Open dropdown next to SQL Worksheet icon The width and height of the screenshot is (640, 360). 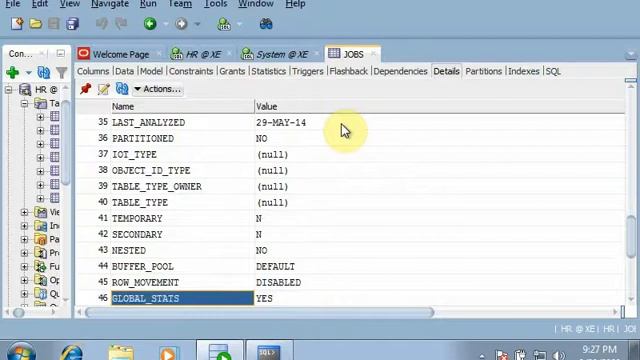point(240,24)
